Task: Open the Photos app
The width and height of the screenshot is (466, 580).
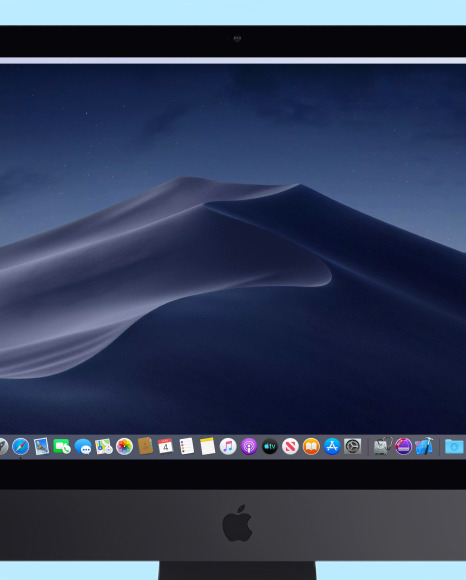Action: coord(124,446)
